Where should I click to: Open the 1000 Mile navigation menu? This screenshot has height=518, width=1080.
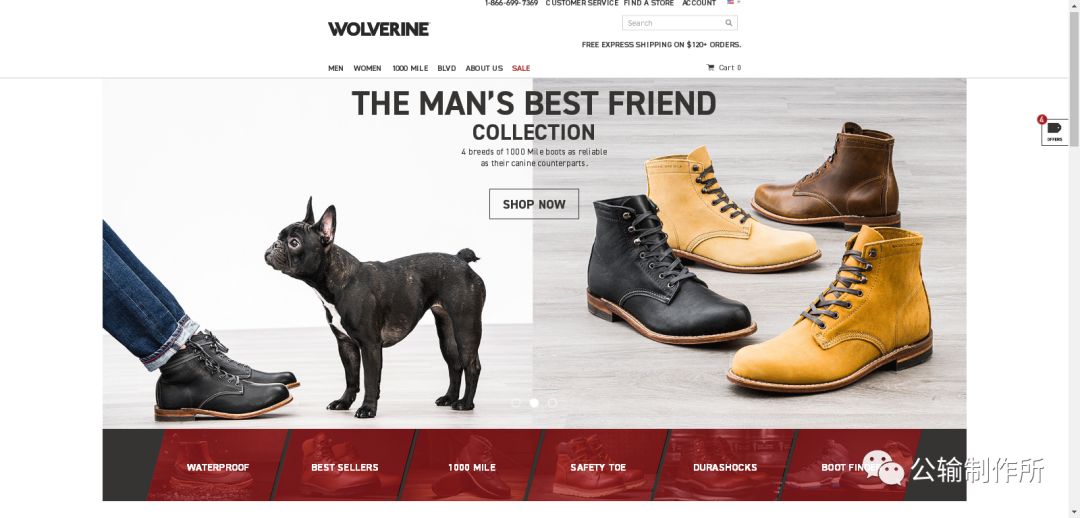pos(410,68)
